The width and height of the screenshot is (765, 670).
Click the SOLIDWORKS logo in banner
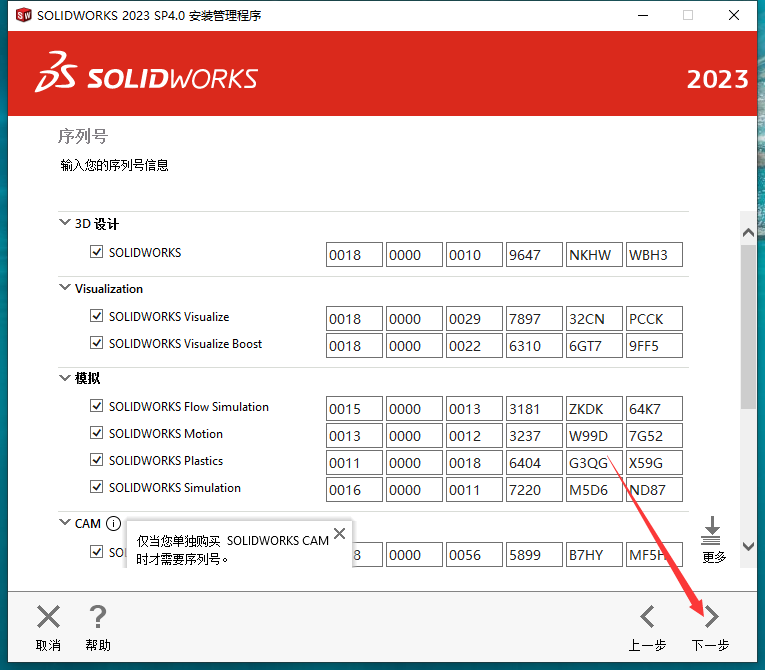(x=146, y=72)
